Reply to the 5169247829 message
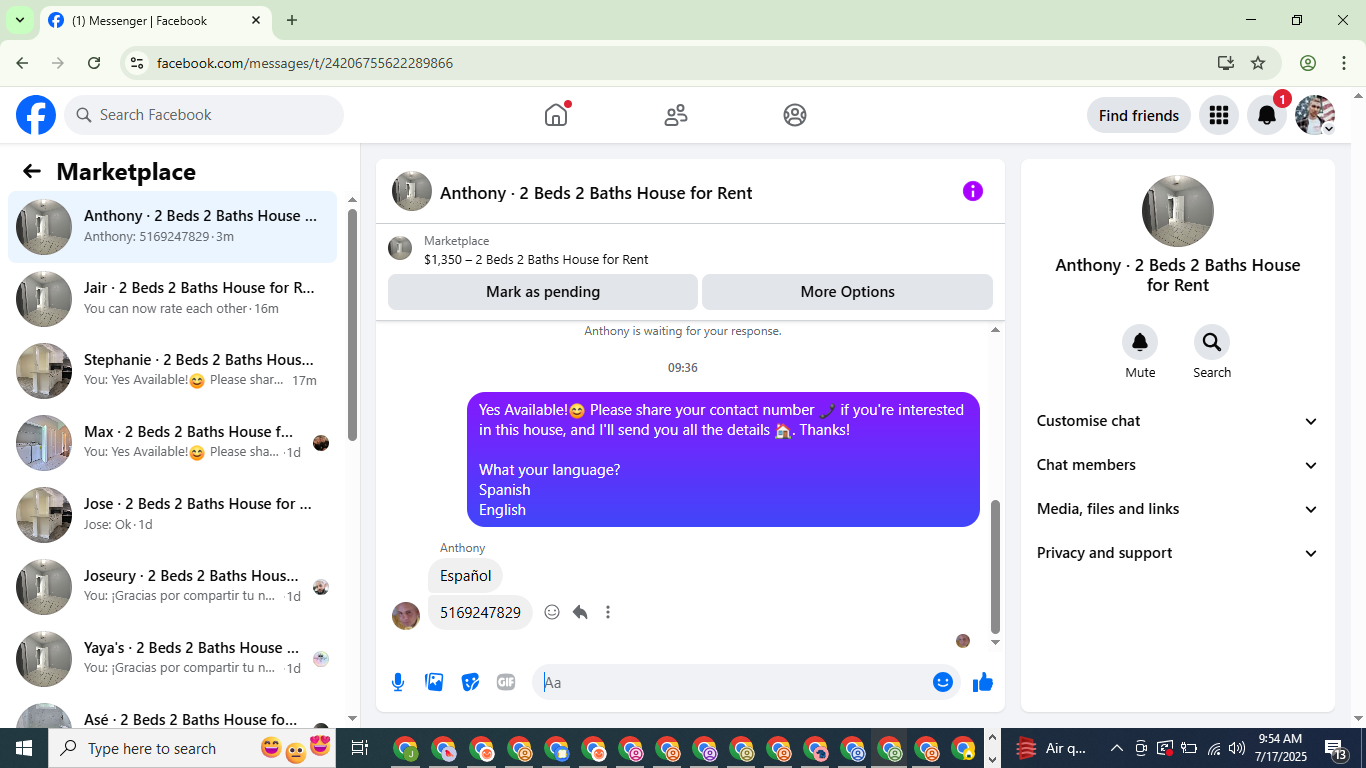Screen dimensions: 1366x768 point(580,612)
